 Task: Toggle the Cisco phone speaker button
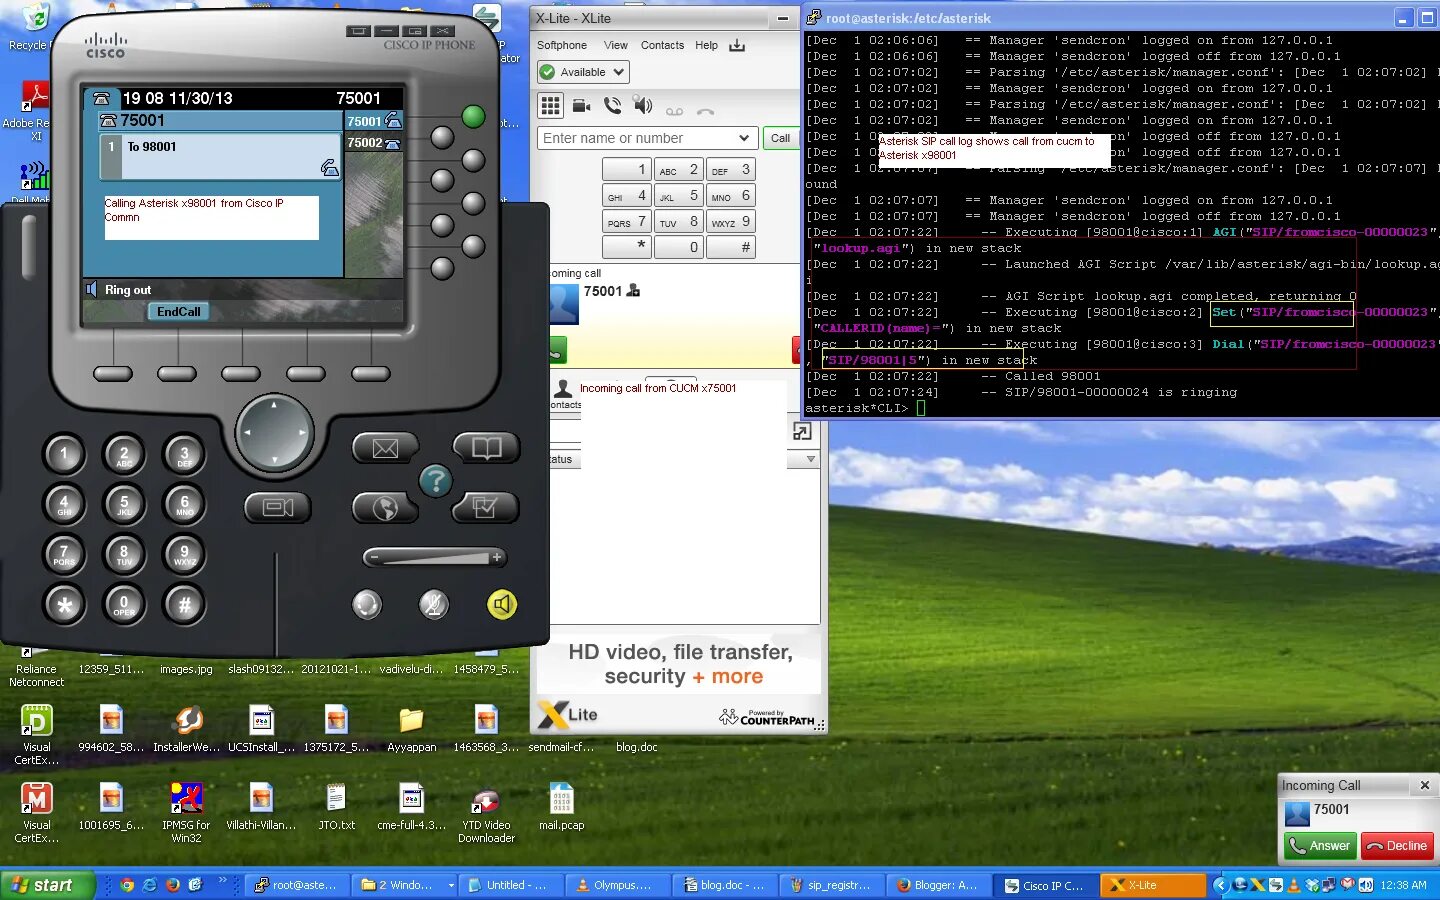502,604
